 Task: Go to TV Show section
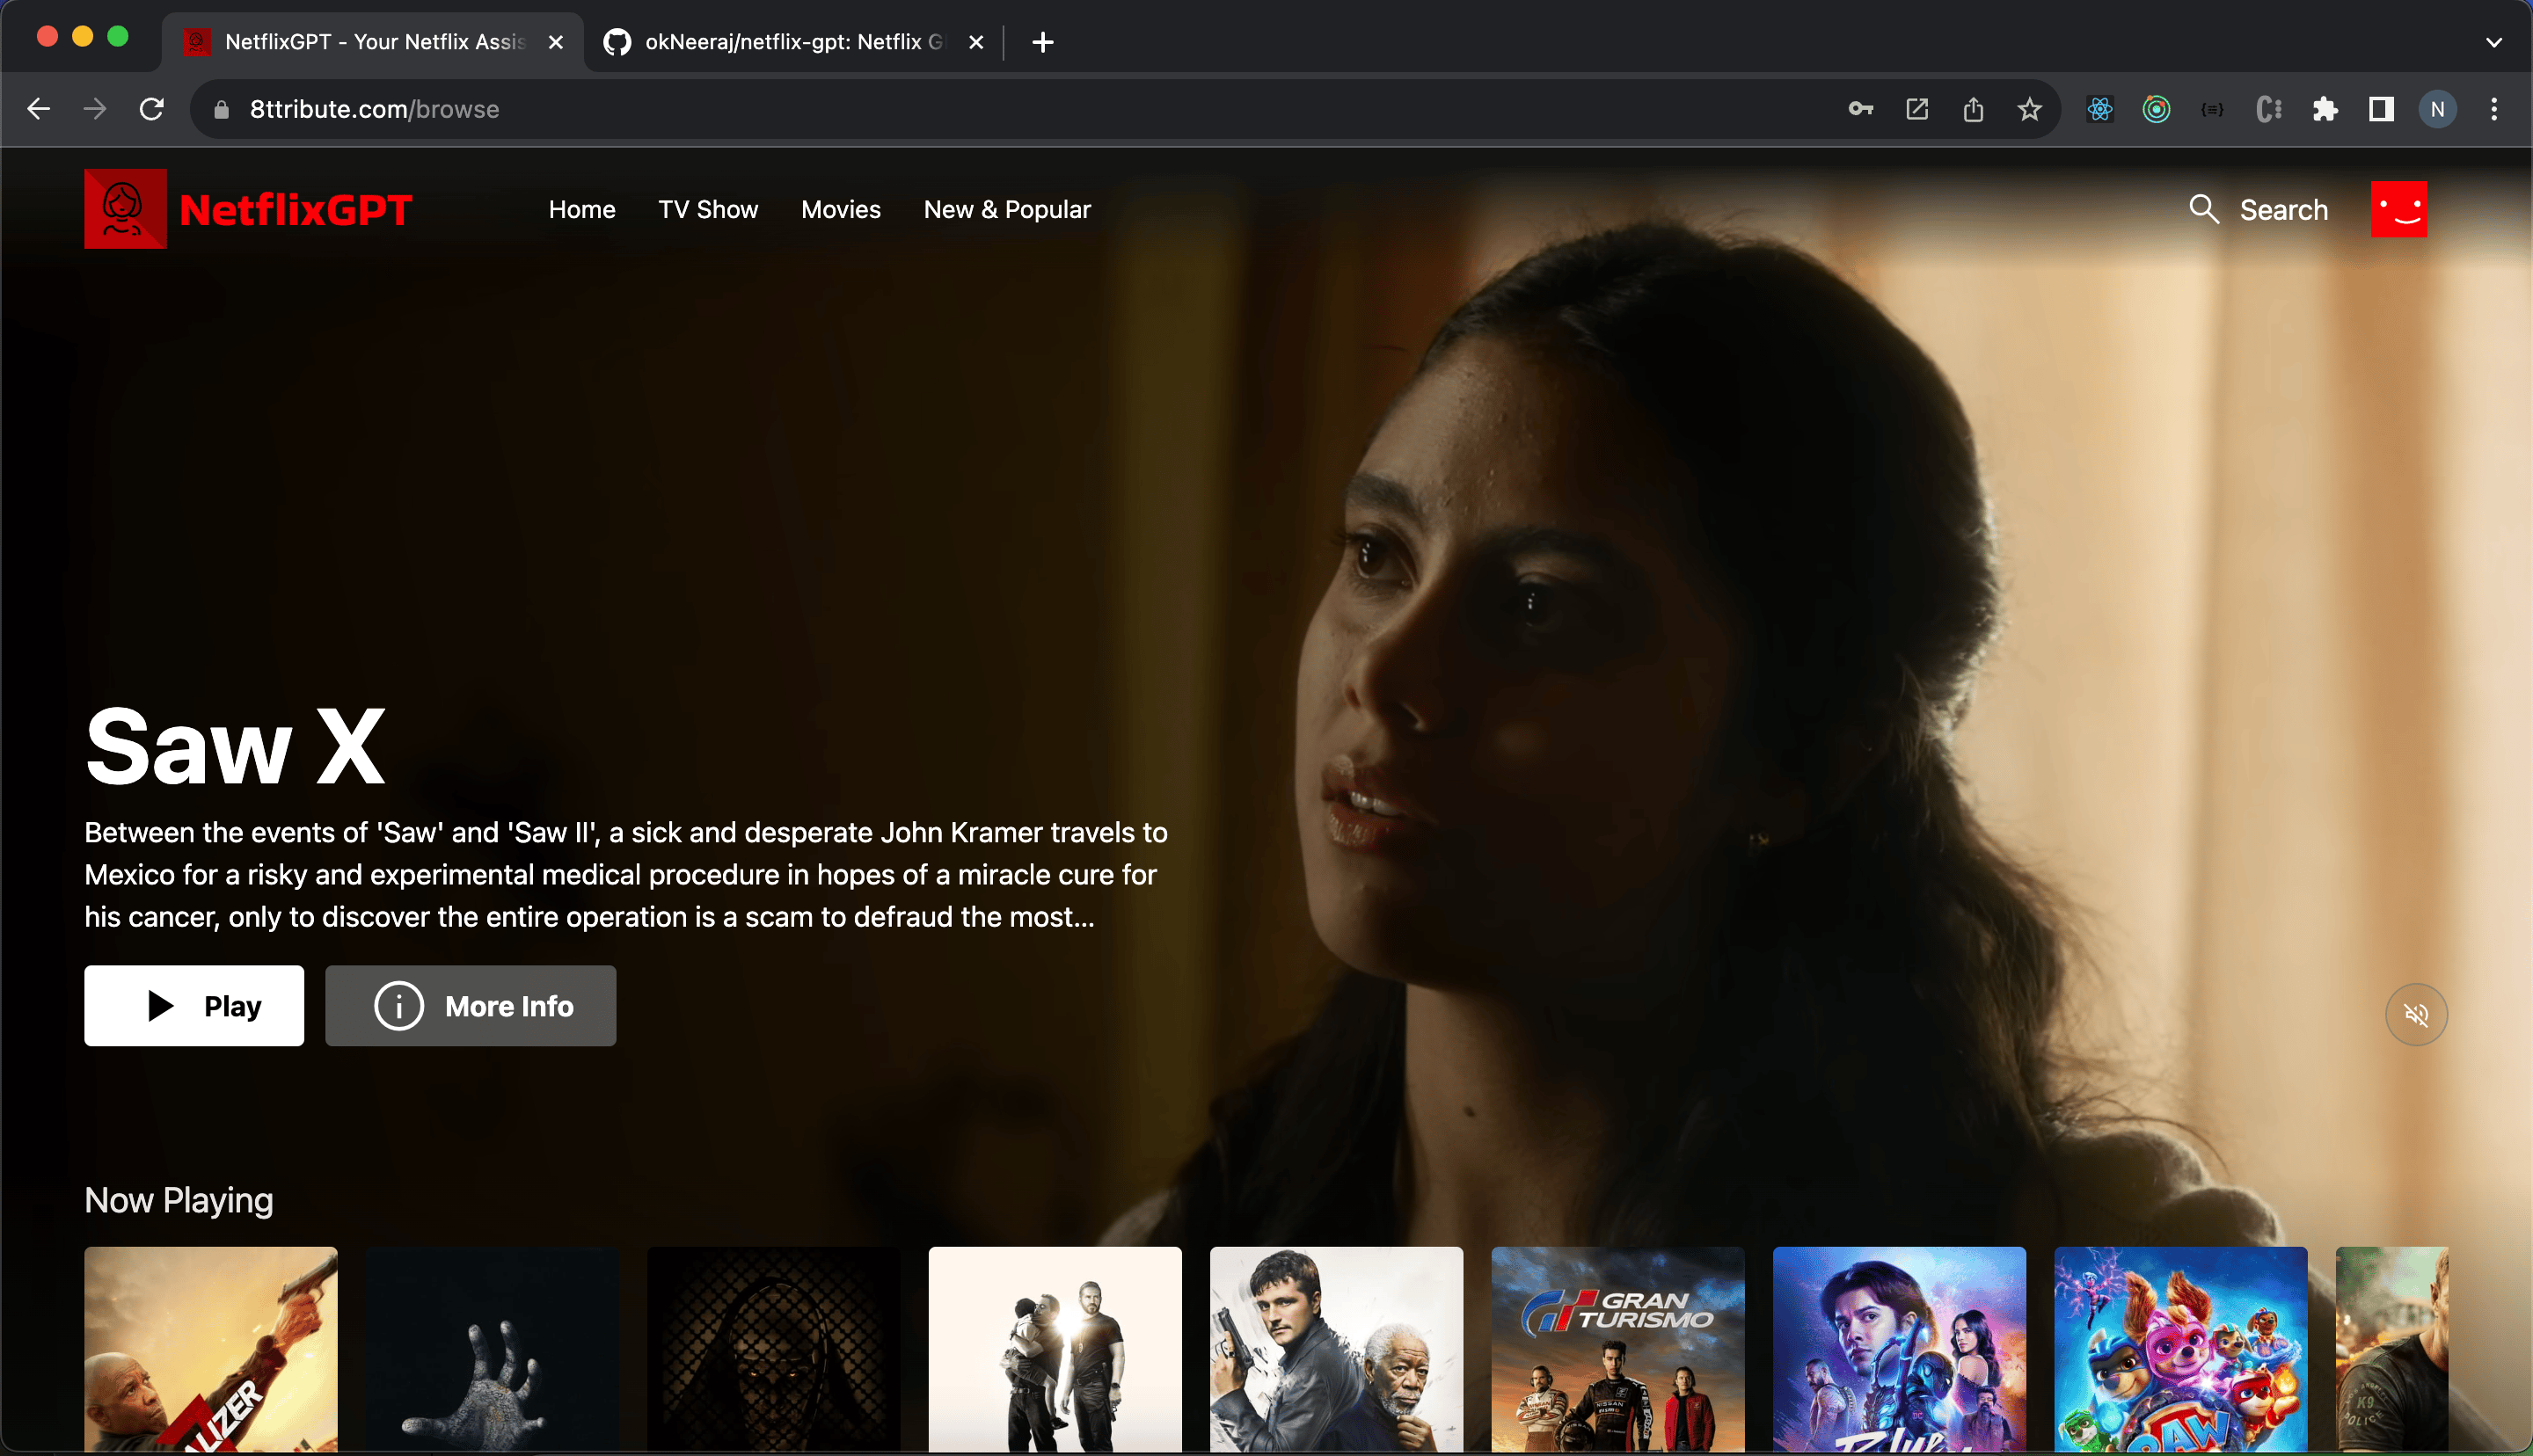(x=708, y=209)
